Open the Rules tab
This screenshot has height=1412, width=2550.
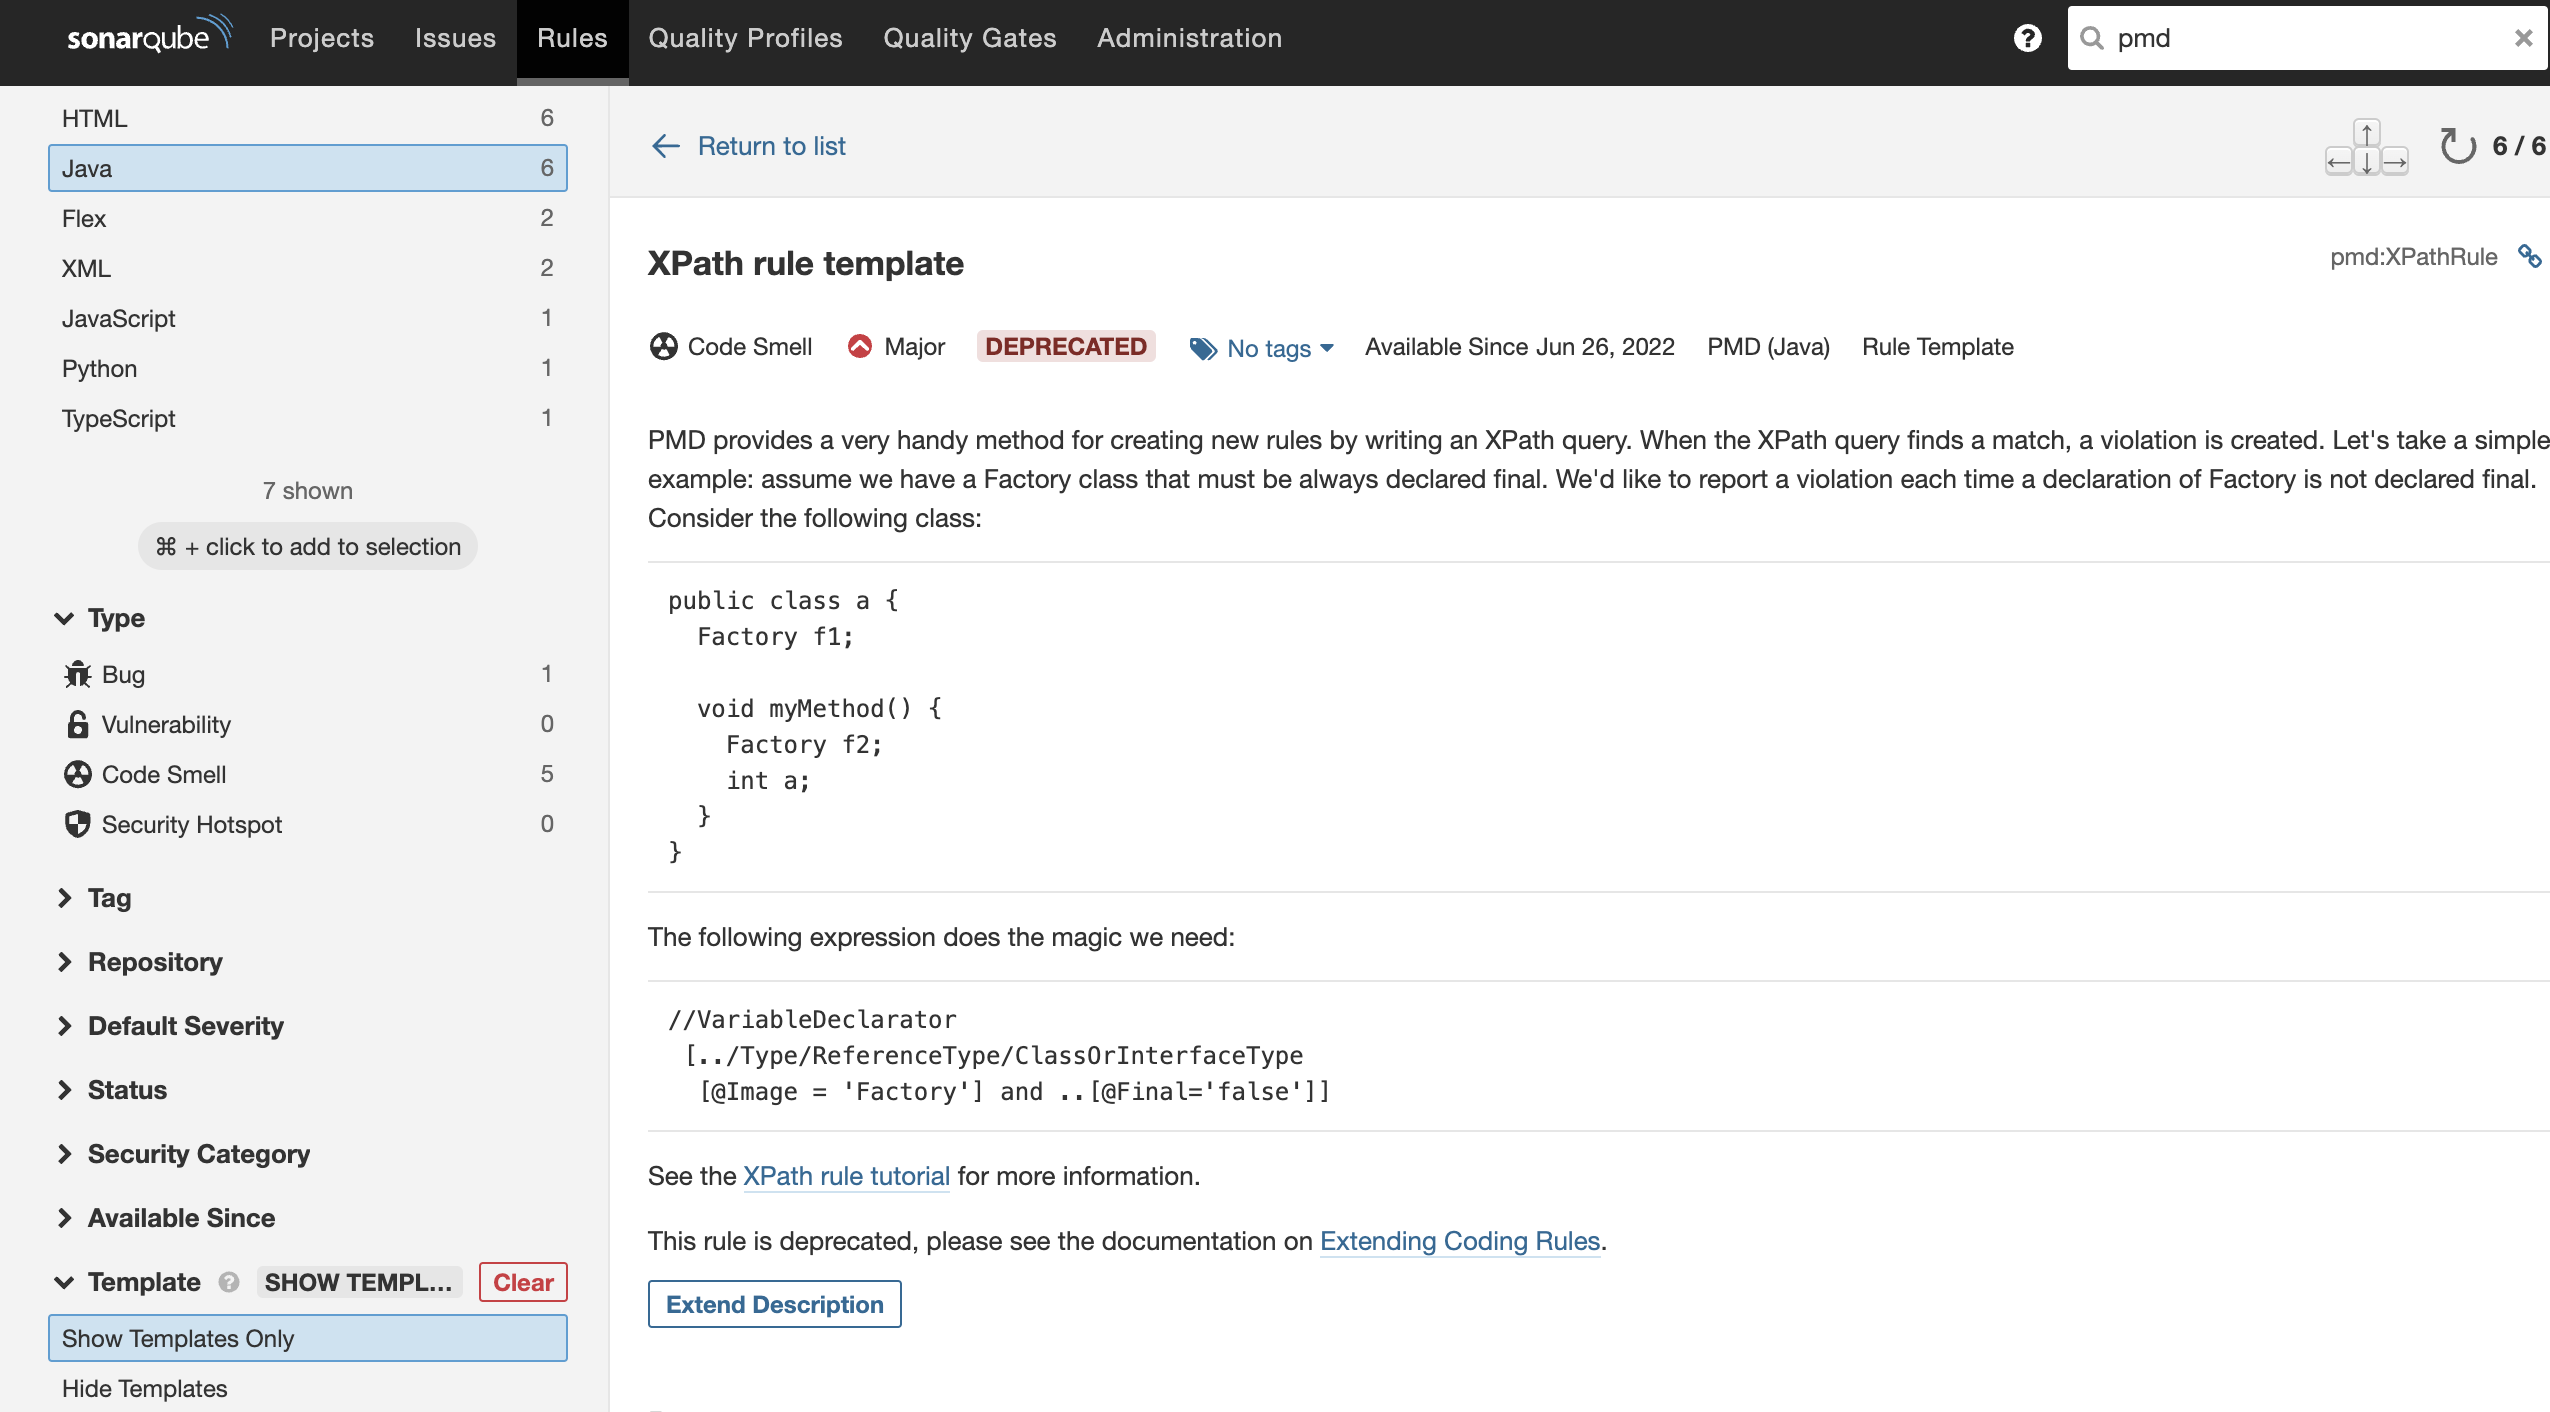click(572, 38)
